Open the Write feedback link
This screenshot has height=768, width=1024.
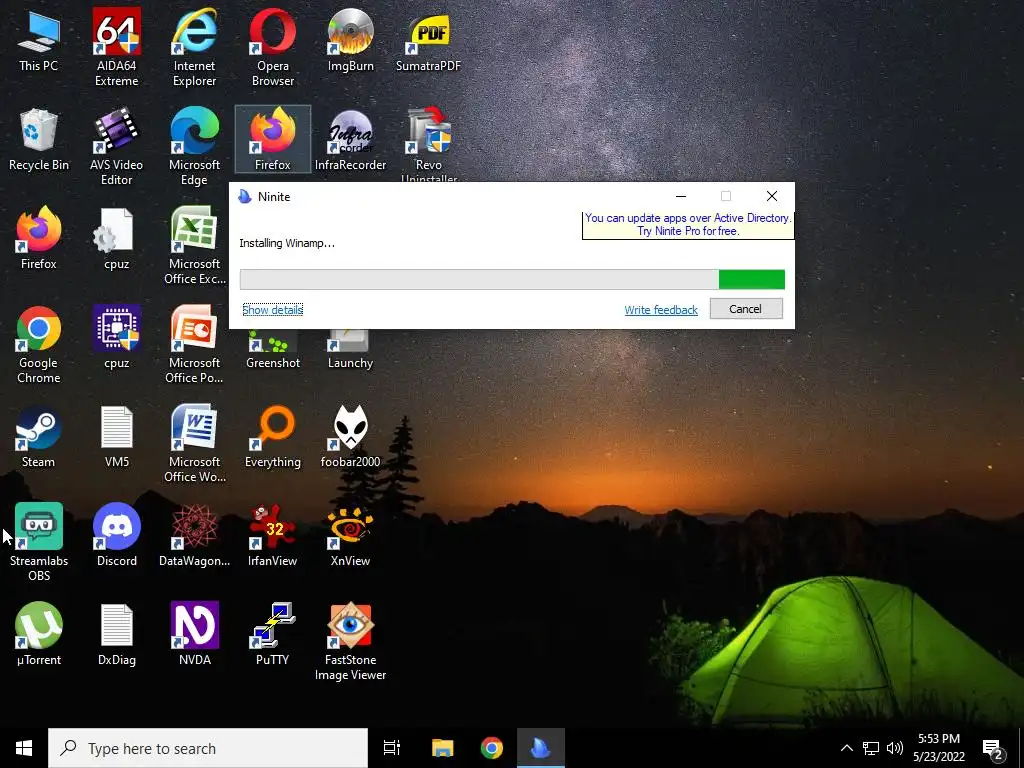[x=661, y=310]
